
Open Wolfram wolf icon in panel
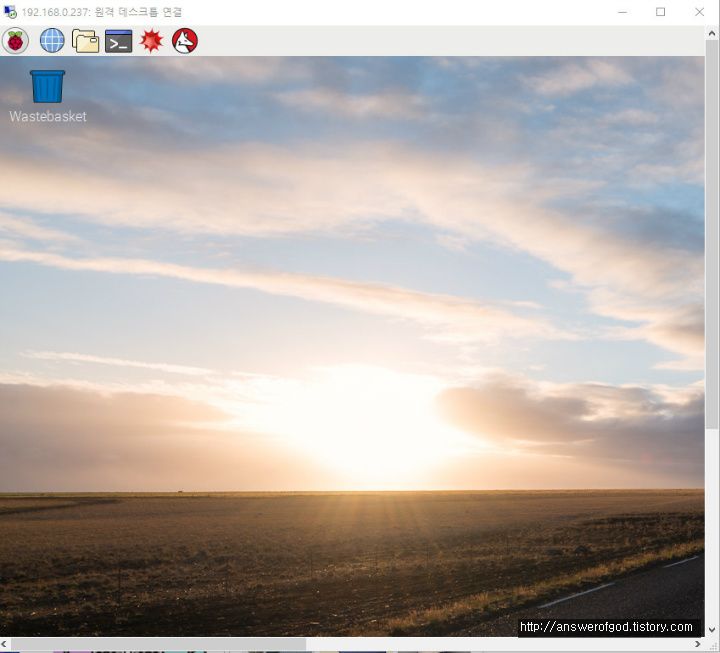click(185, 41)
